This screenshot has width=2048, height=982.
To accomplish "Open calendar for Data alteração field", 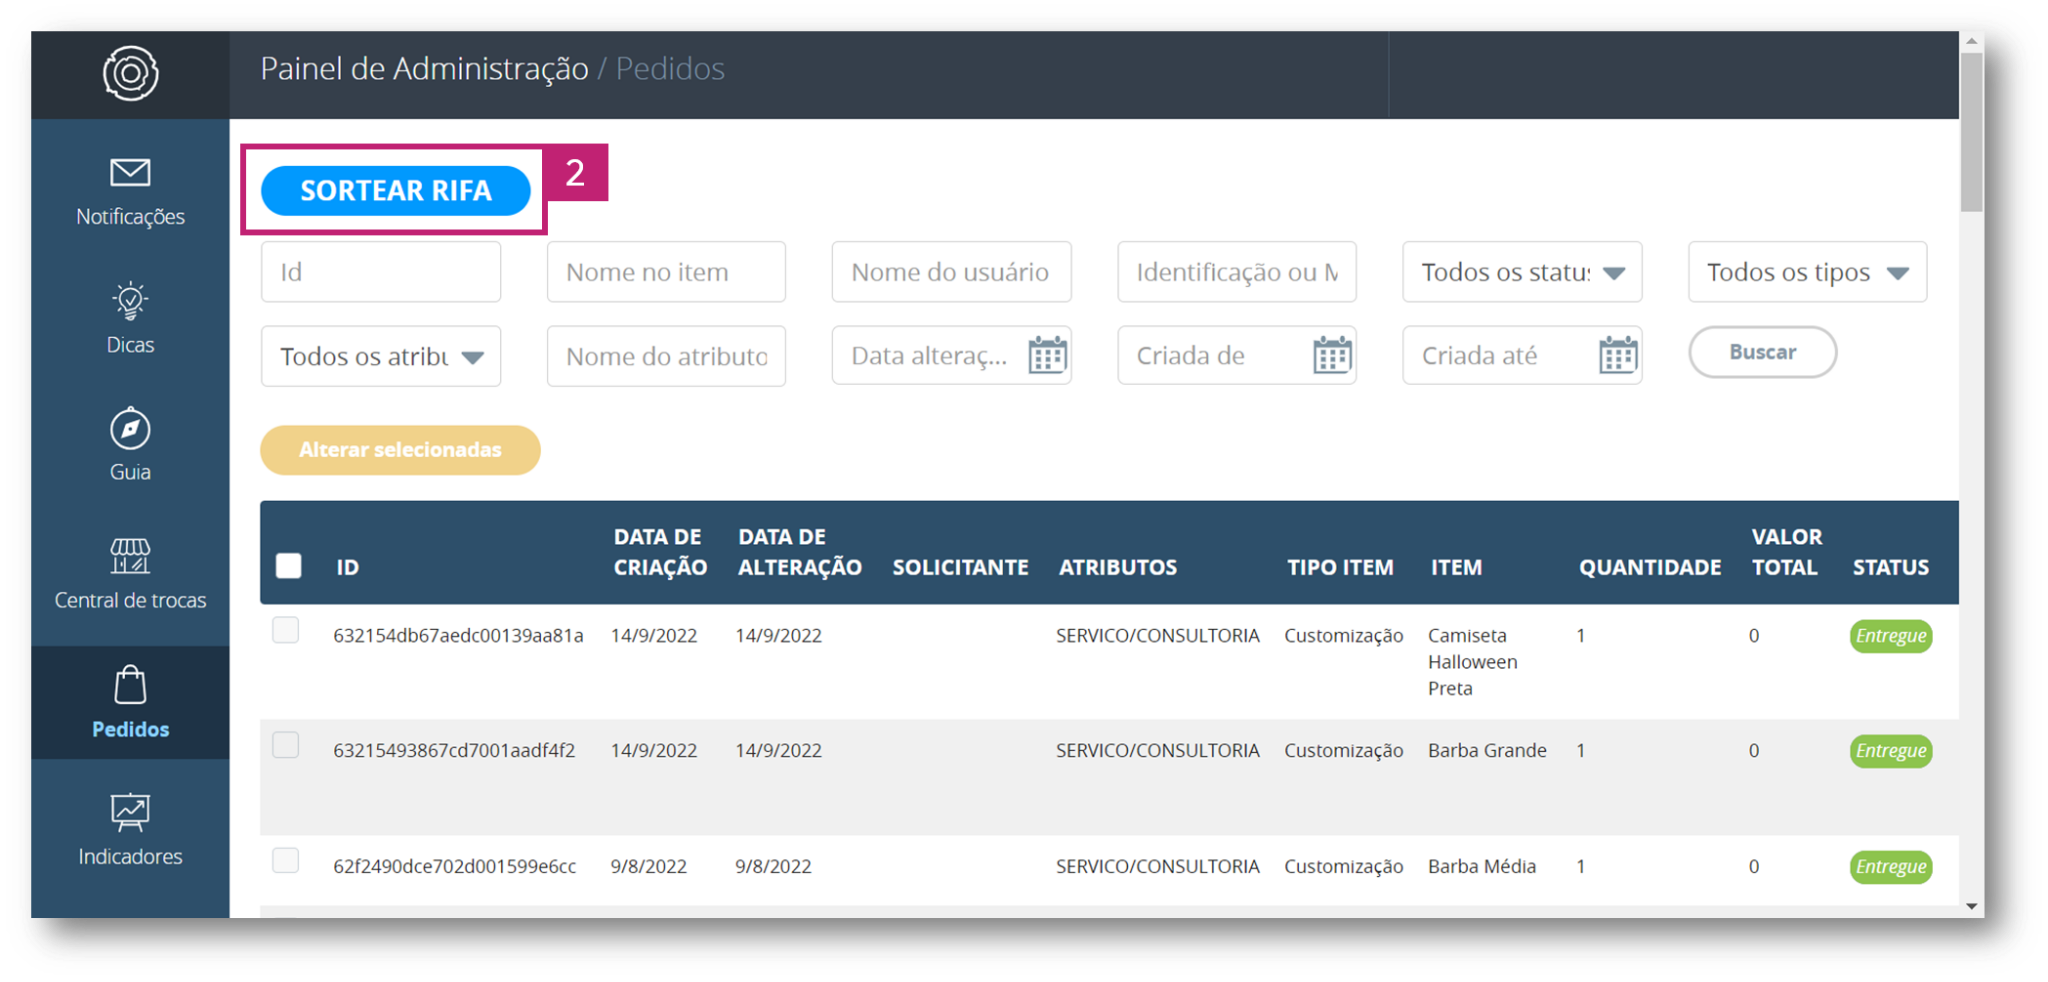I will pos(1047,355).
